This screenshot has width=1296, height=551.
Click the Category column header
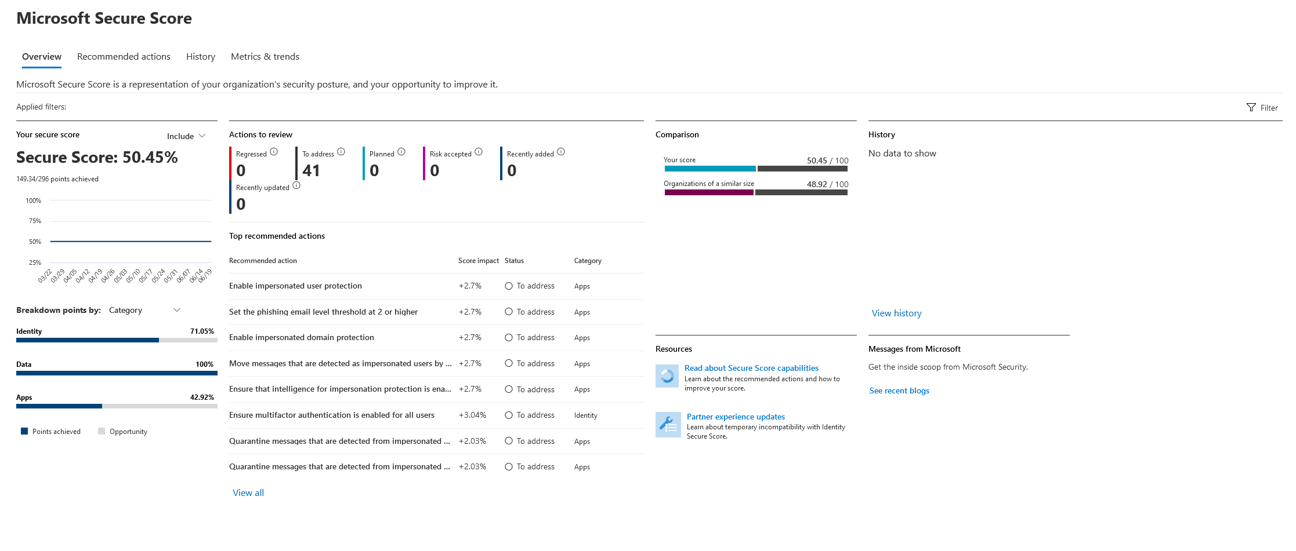(x=588, y=261)
